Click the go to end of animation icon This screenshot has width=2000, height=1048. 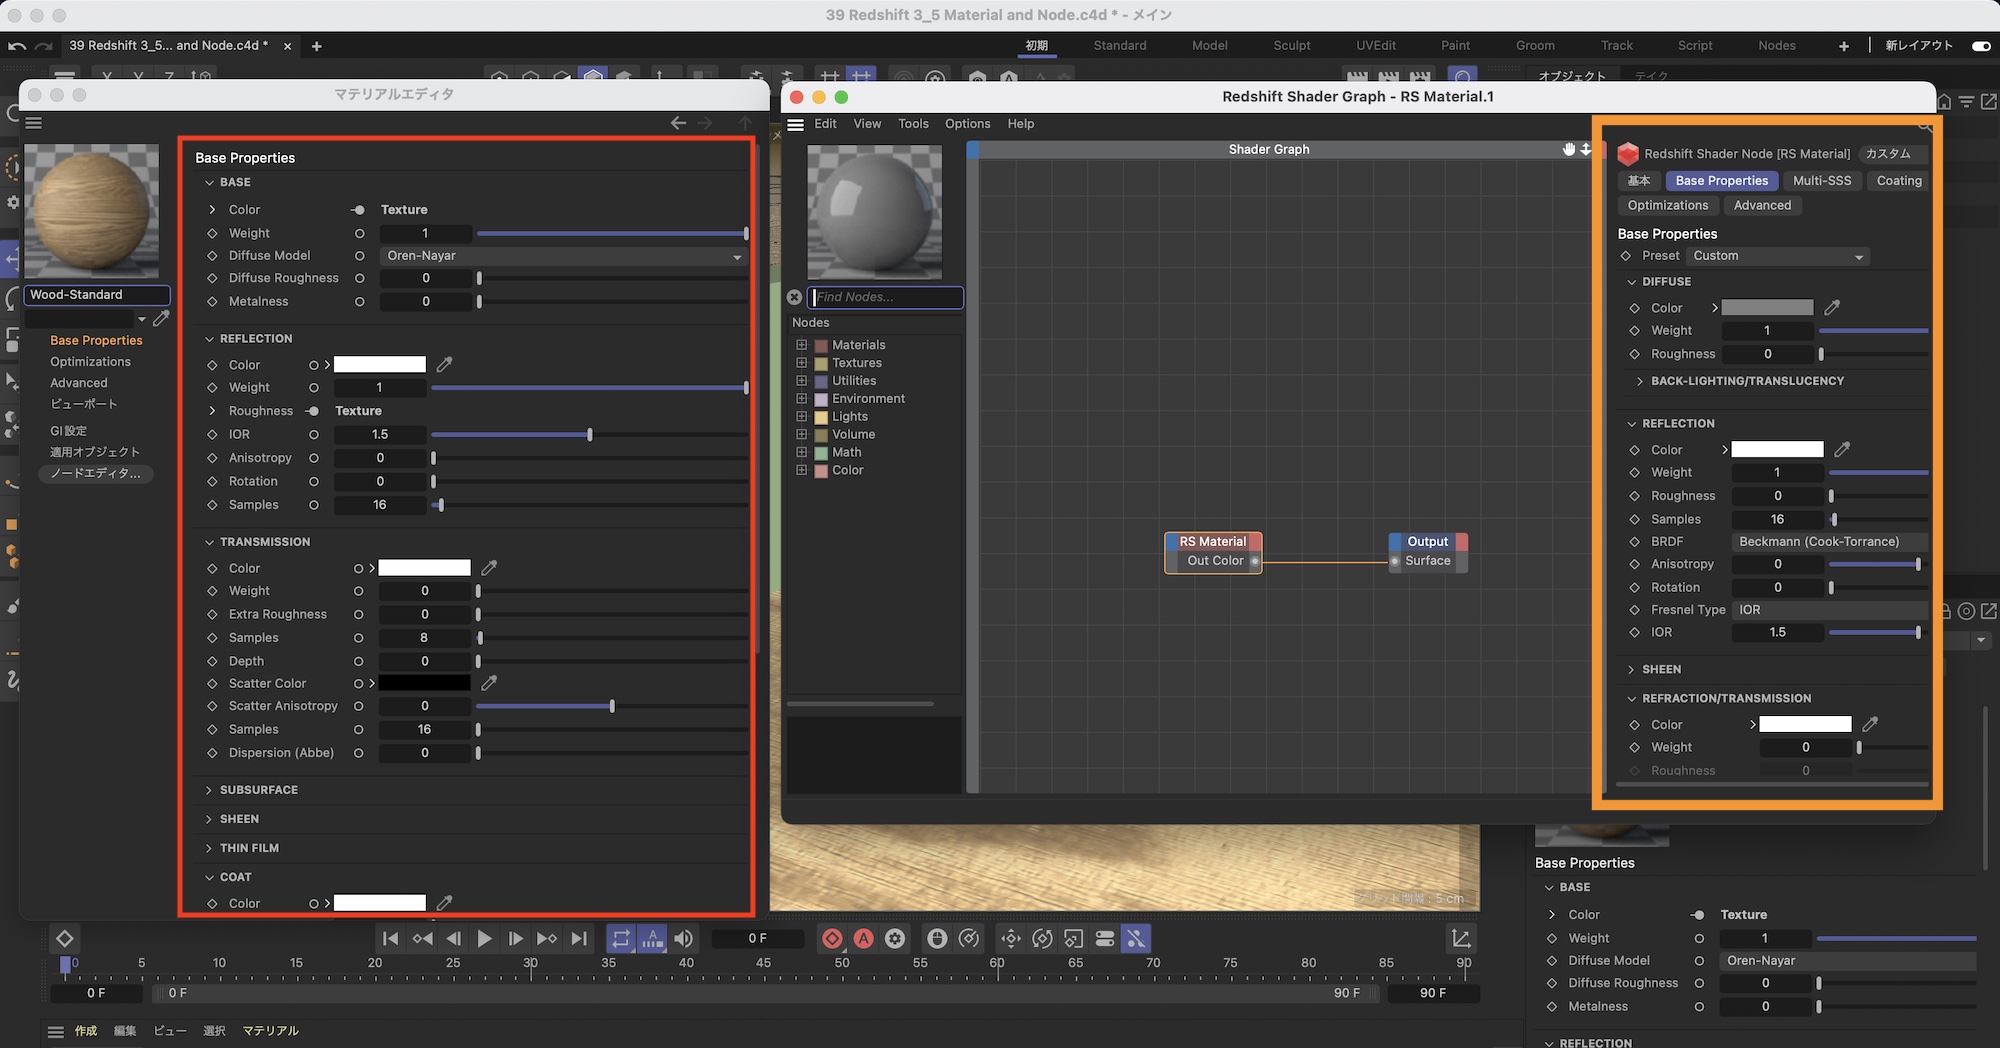[578, 938]
